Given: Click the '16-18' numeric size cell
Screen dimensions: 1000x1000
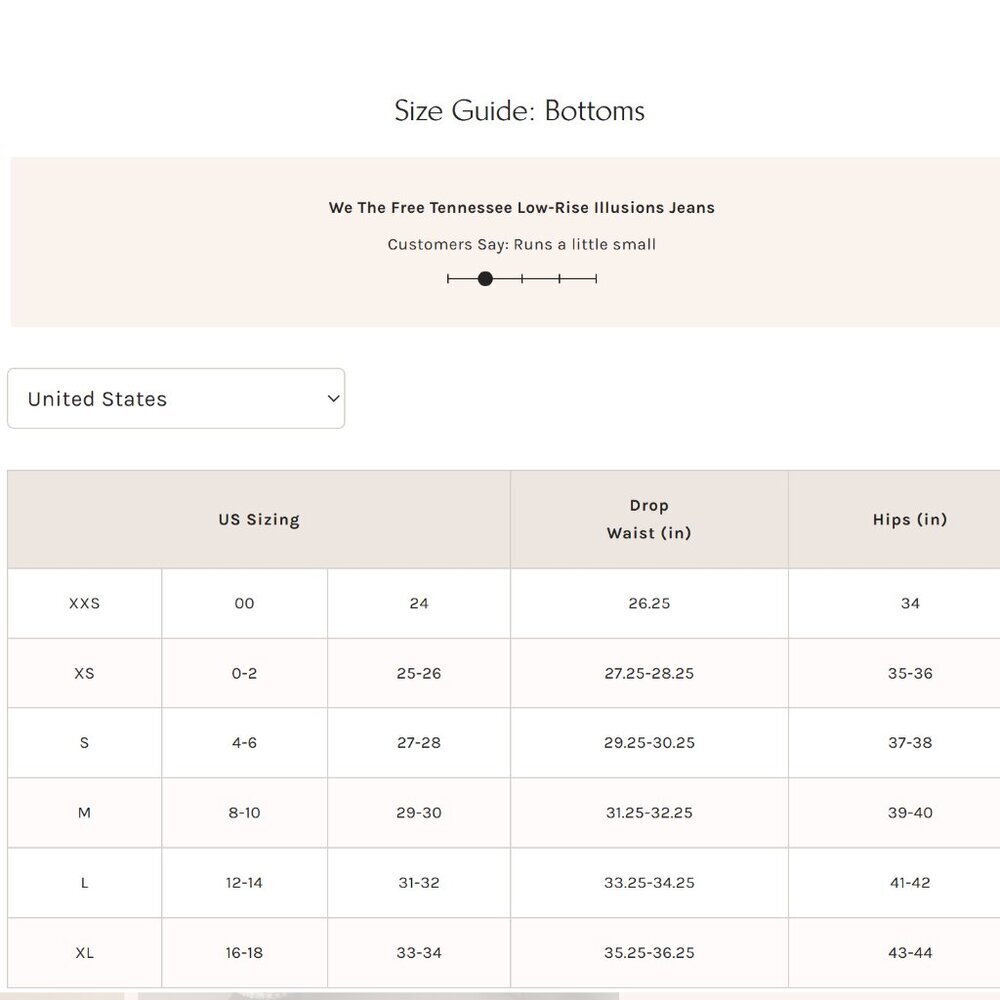Looking at the screenshot, I should tap(244, 953).
